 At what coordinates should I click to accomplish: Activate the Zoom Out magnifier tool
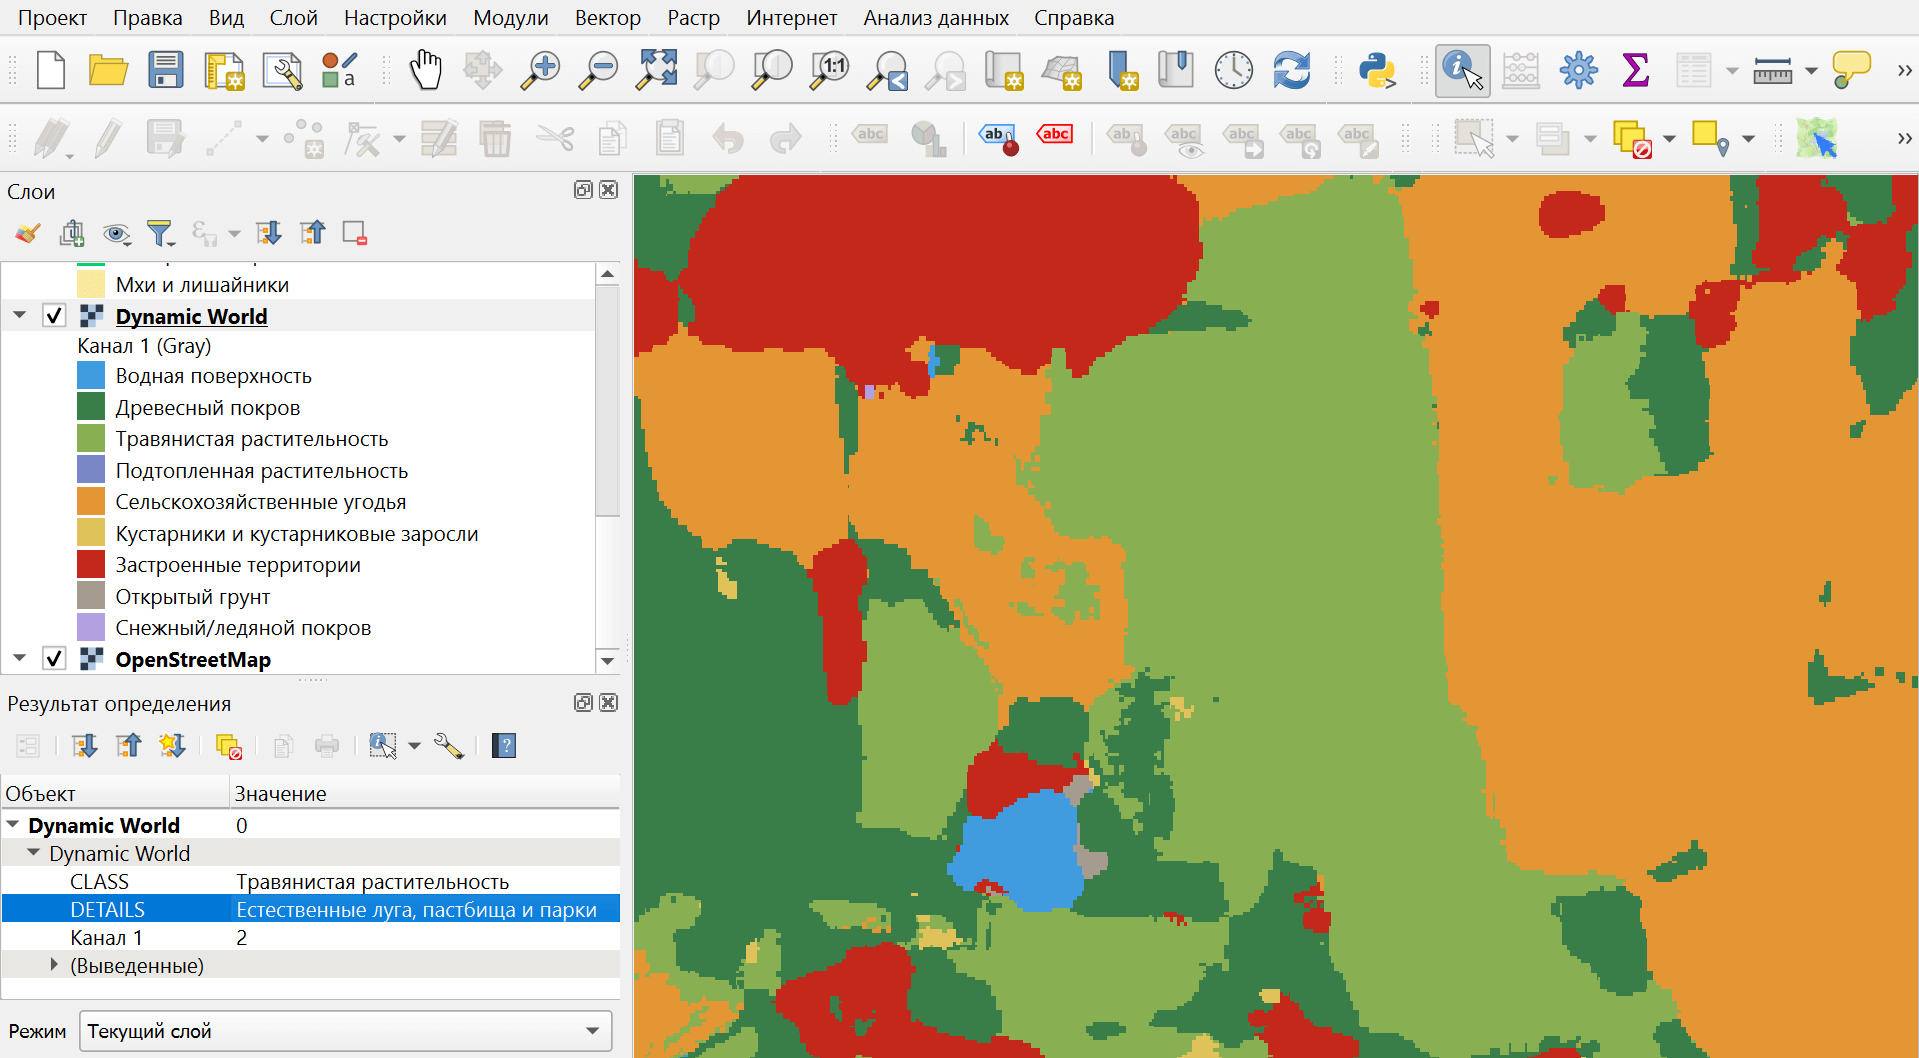(x=599, y=71)
